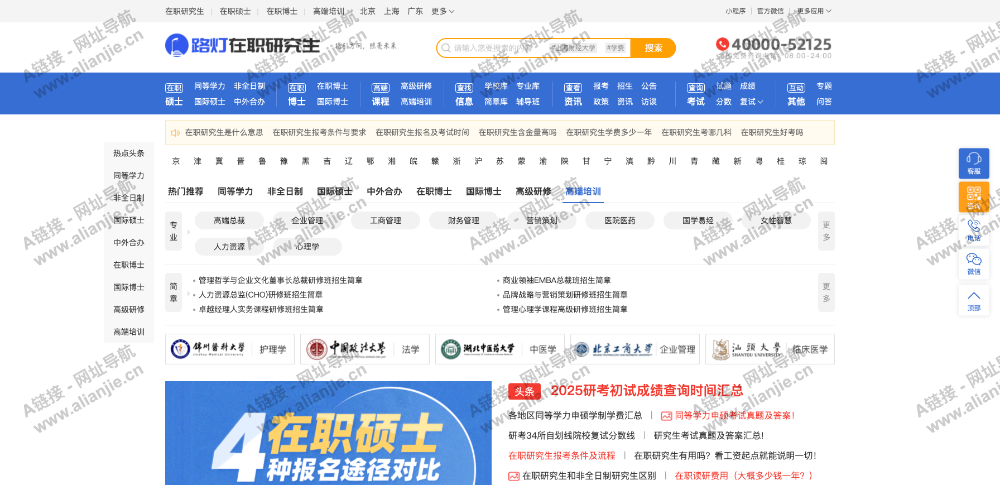Expand 更多 beside the 简章 list

[827, 292]
